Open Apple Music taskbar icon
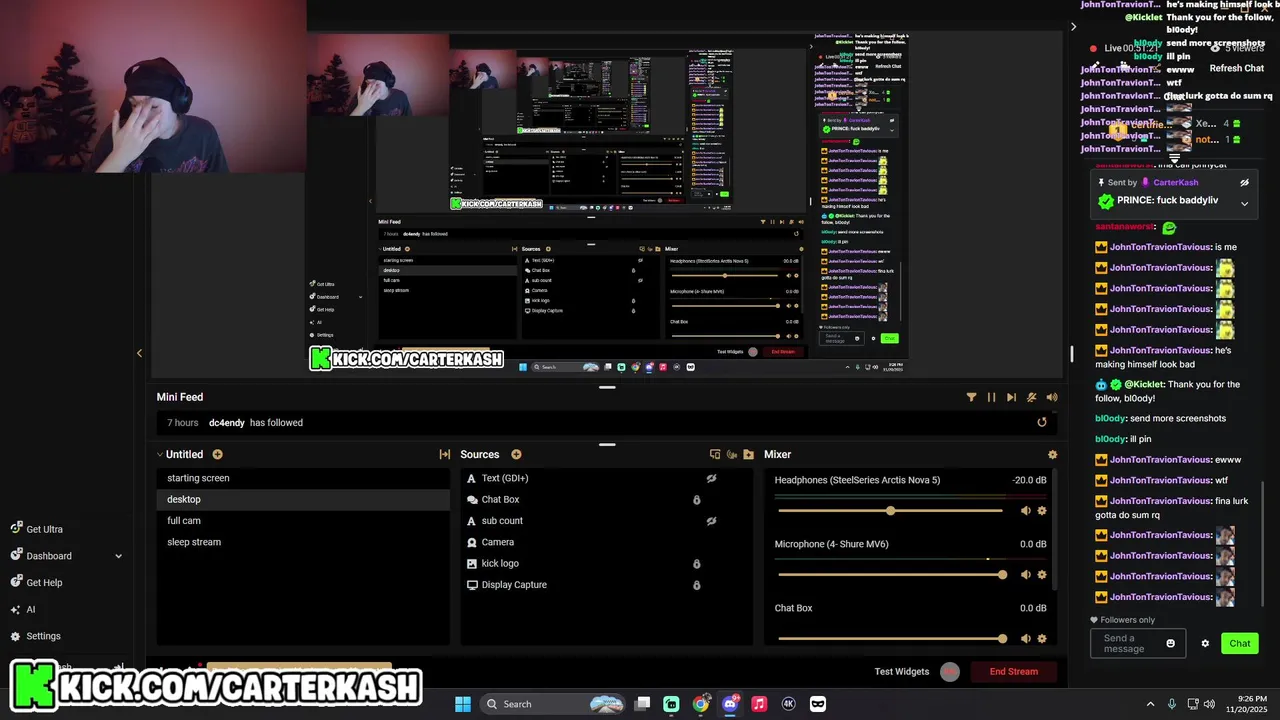The height and width of the screenshot is (720, 1280). (x=759, y=704)
